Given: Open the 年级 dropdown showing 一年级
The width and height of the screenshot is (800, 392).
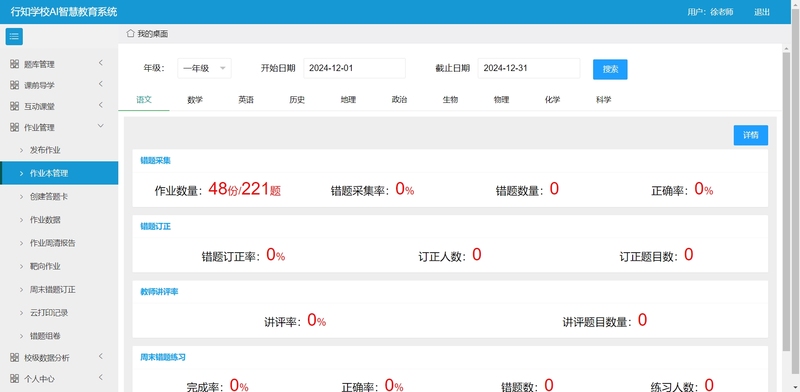Looking at the screenshot, I should point(204,68).
